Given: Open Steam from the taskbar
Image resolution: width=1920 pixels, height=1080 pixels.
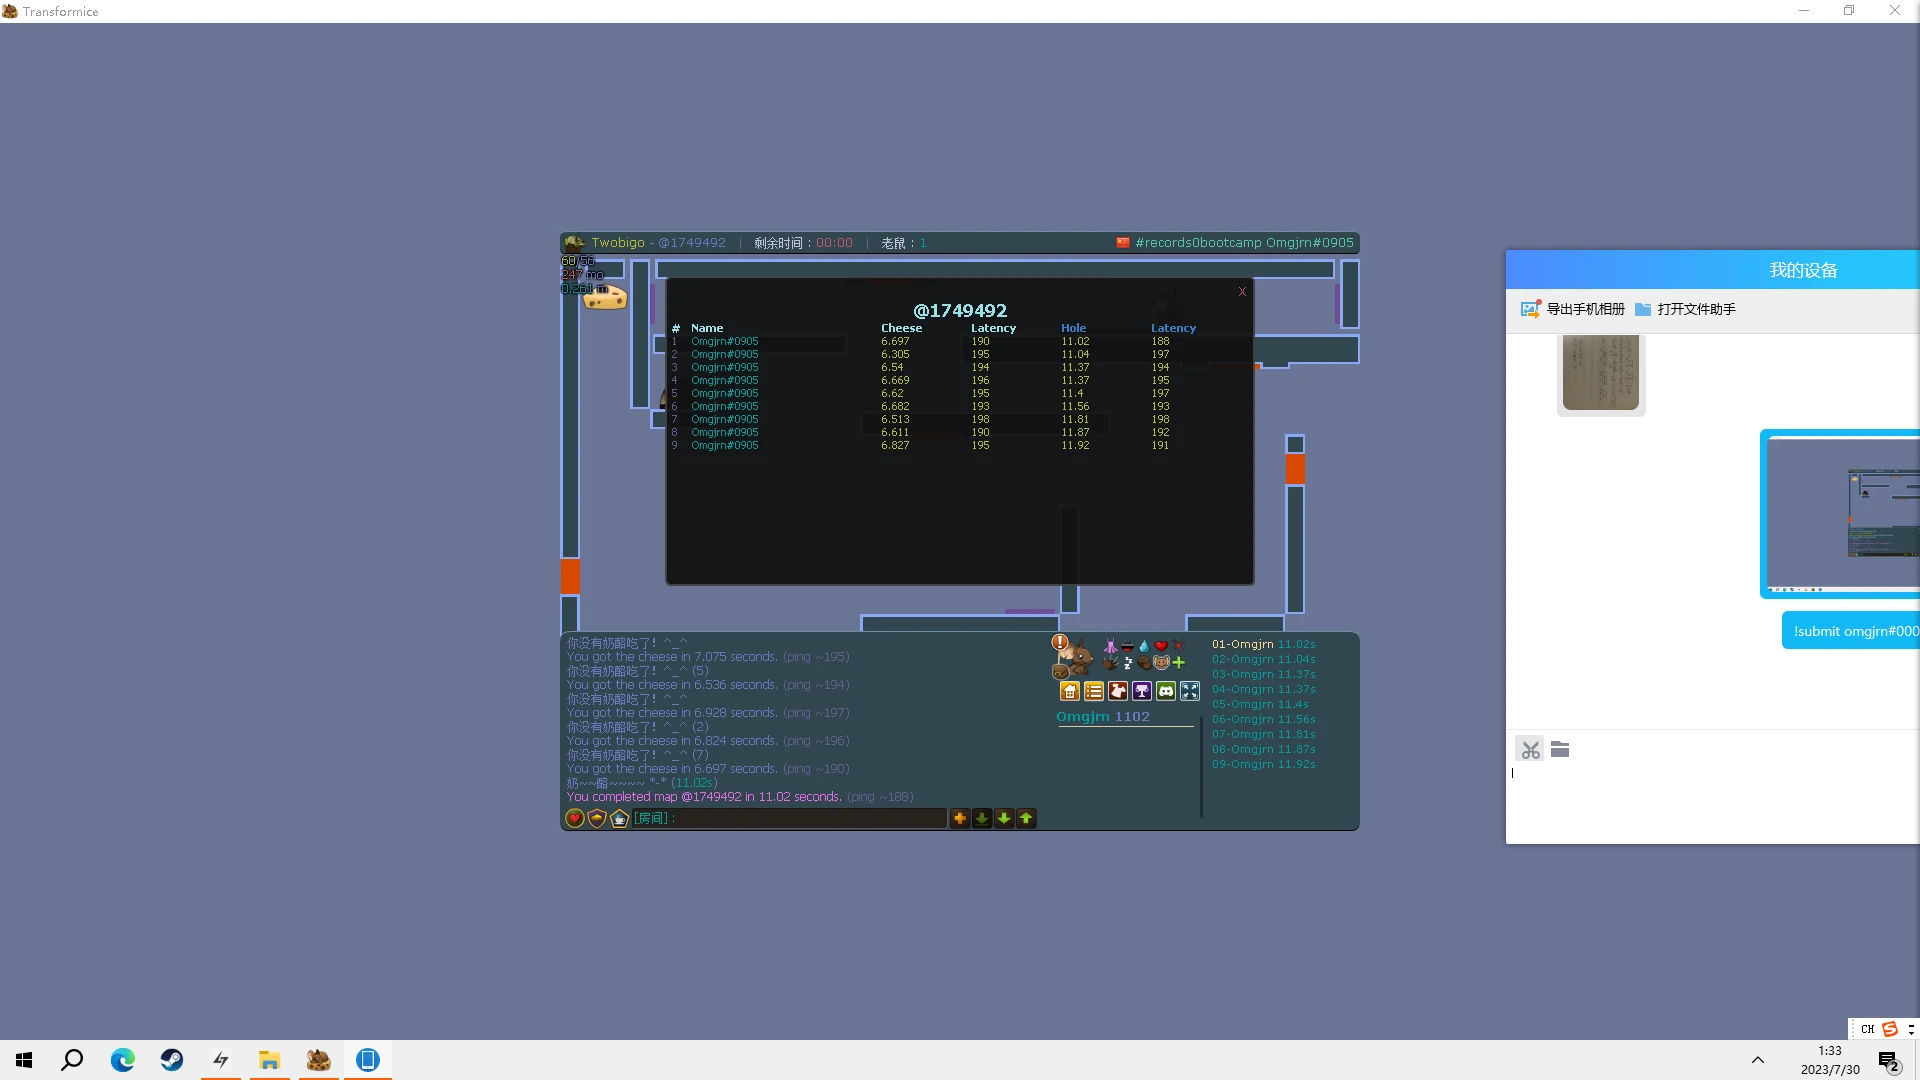Looking at the screenshot, I should tap(171, 1060).
